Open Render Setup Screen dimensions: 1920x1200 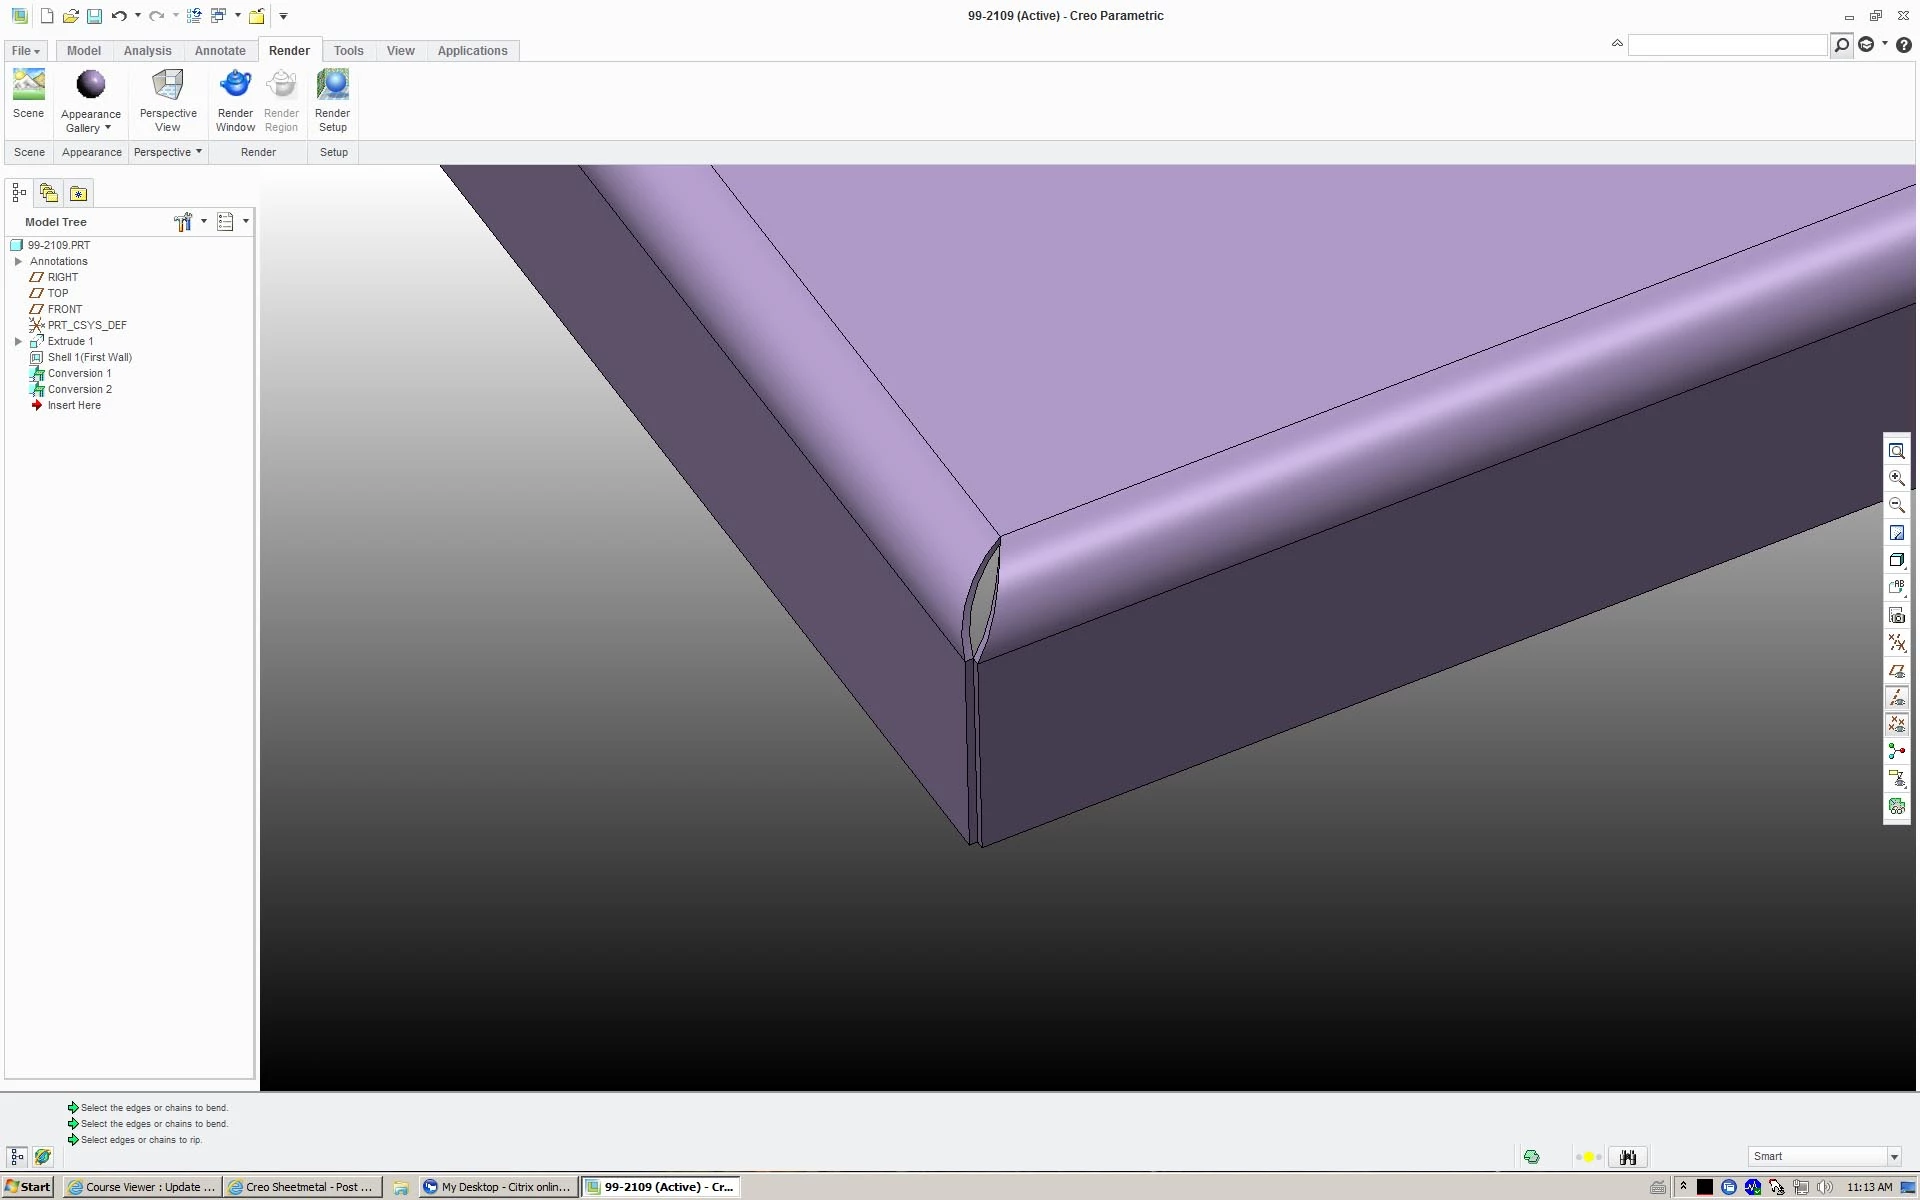click(x=332, y=86)
